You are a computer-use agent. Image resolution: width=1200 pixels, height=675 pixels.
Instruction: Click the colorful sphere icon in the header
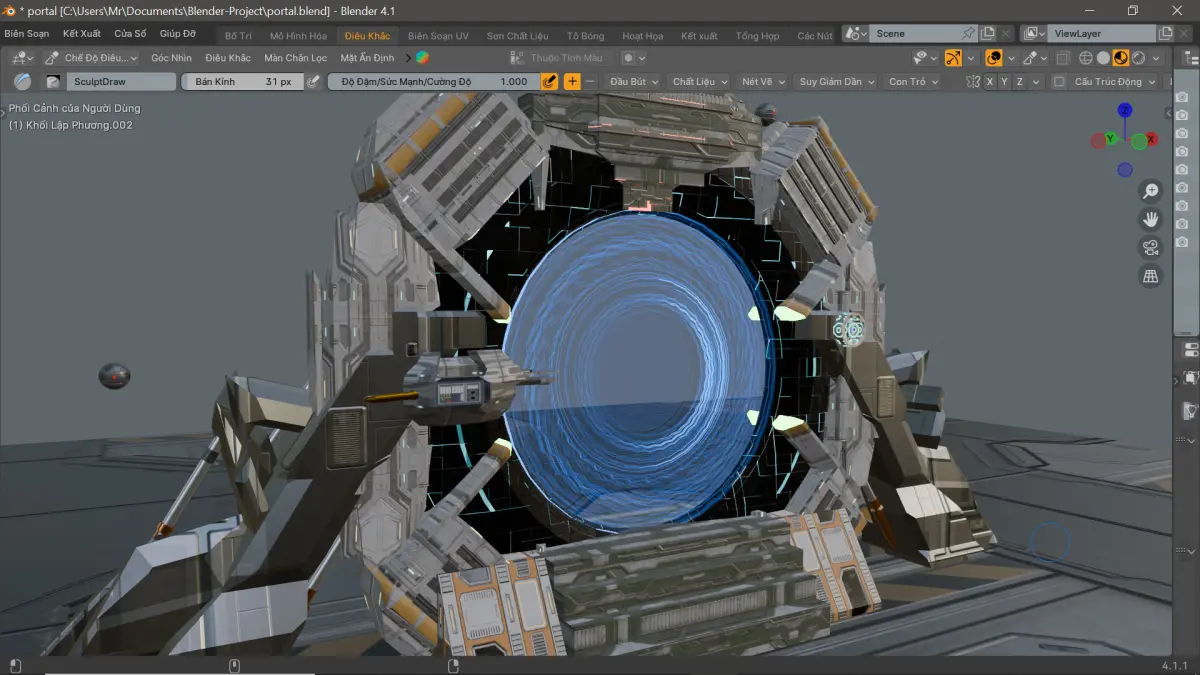pyautogui.click(x=422, y=58)
